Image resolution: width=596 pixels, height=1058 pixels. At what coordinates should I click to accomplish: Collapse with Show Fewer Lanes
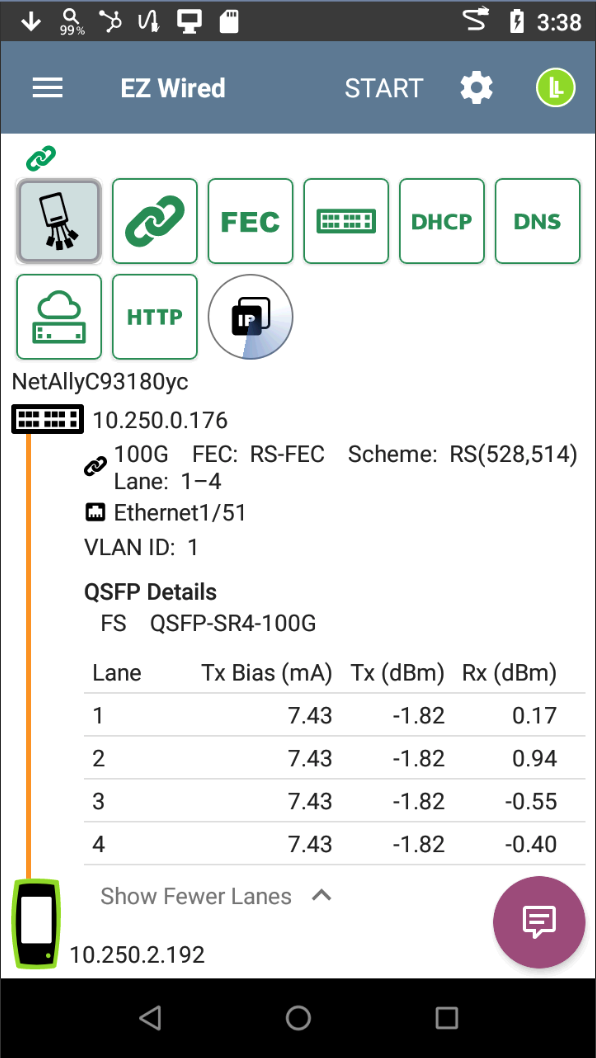click(196, 896)
